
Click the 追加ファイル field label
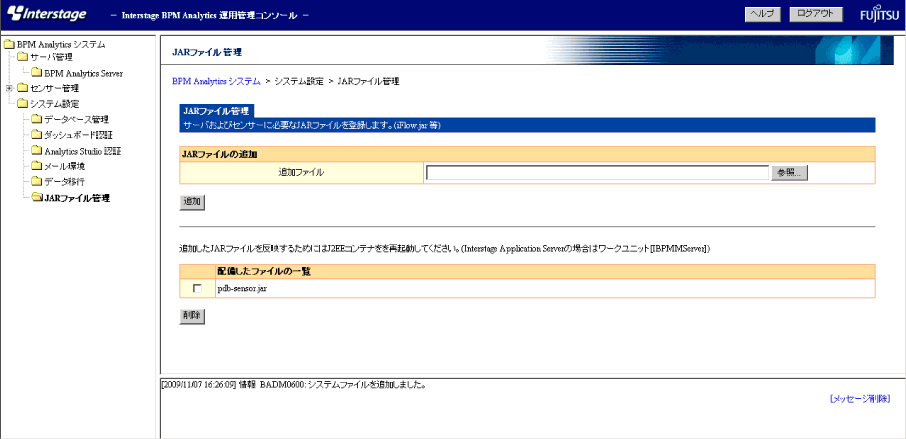(301, 173)
